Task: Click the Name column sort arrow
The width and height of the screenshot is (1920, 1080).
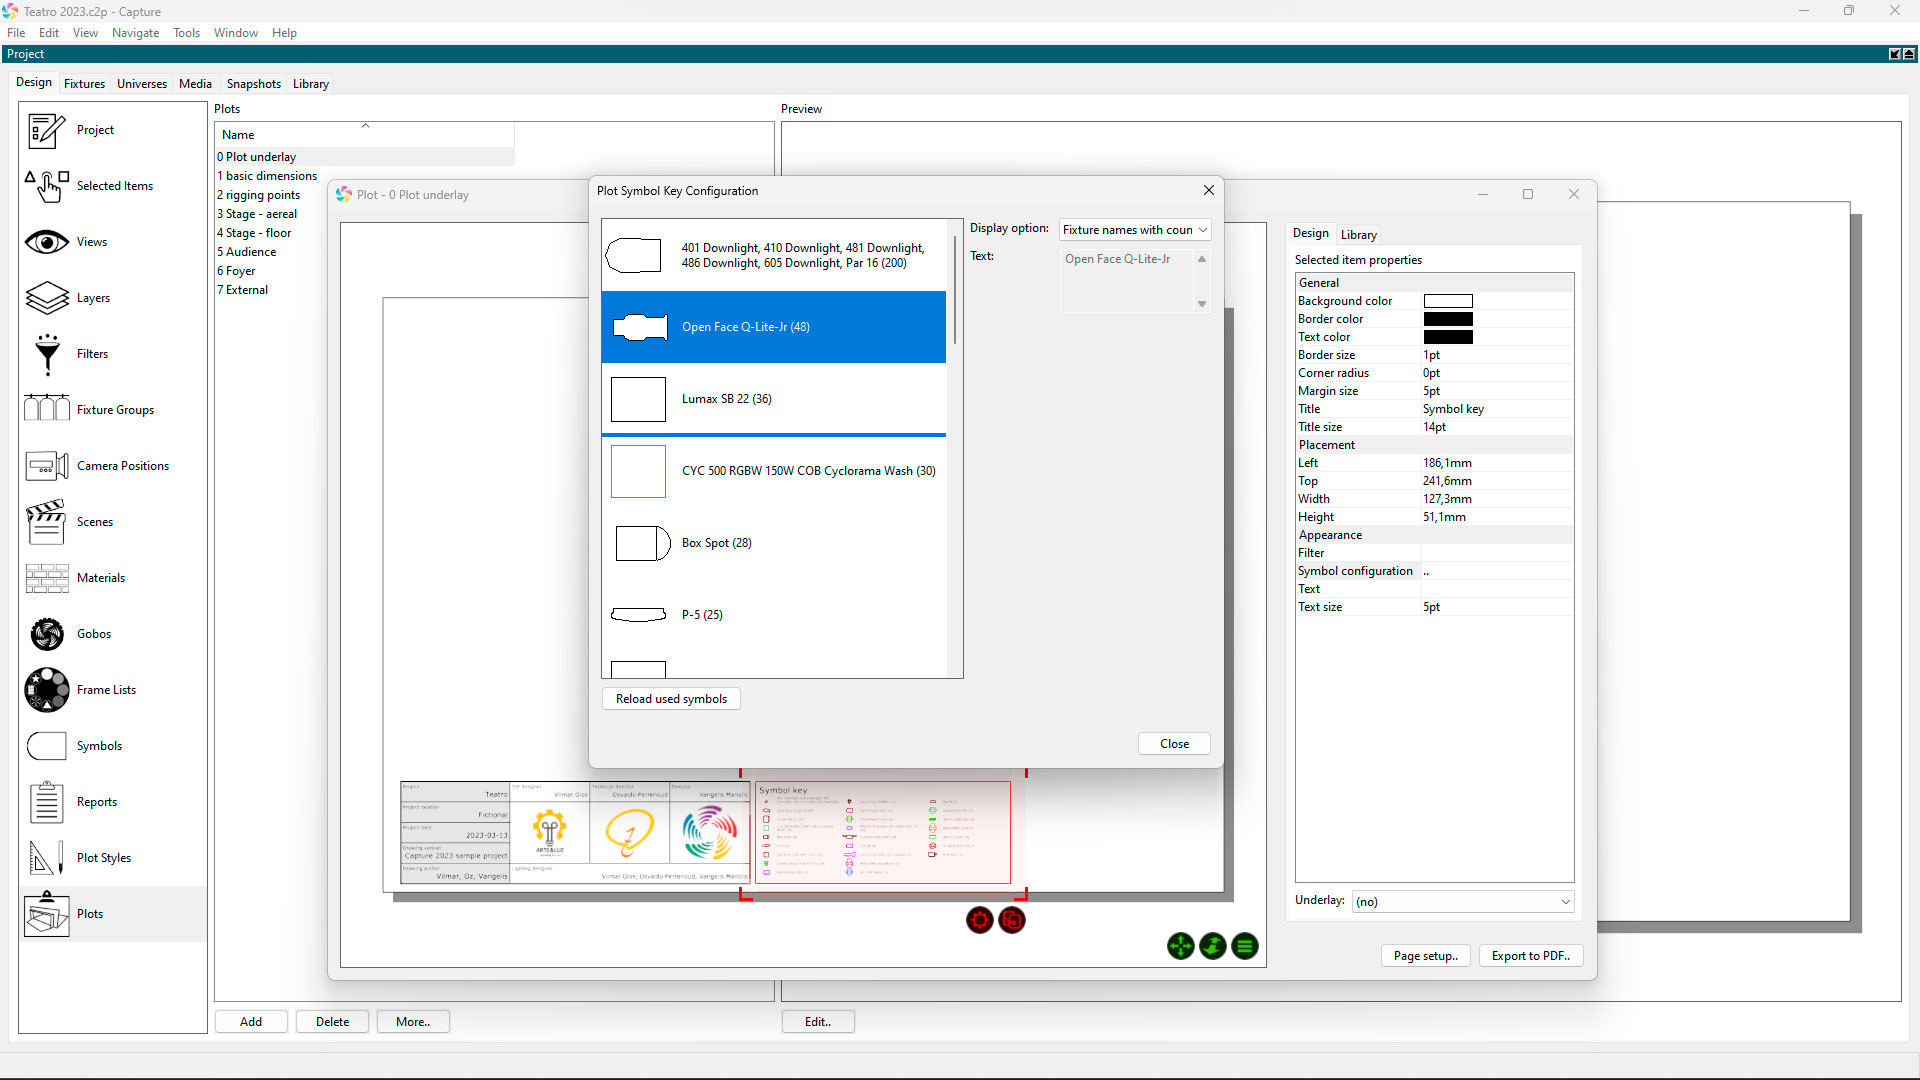Action: [x=366, y=126]
